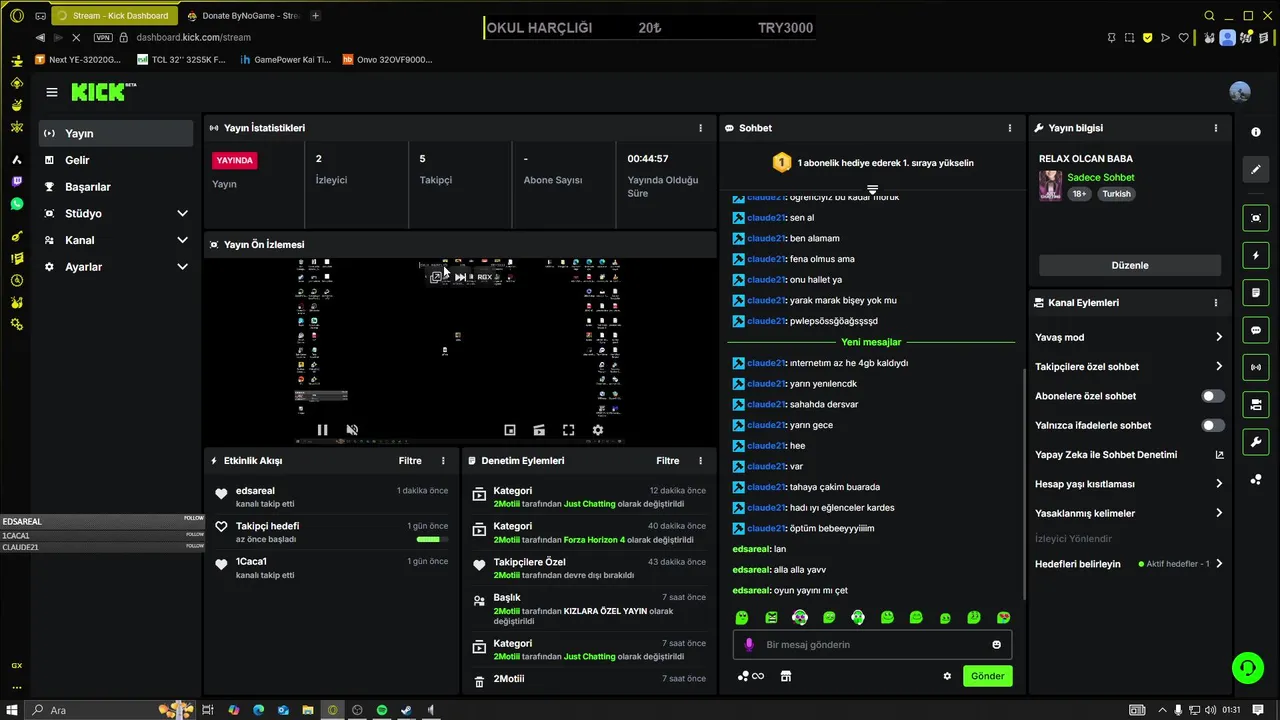The width and height of the screenshot is (1280, 720).
Task: Open the green headset support button
Action: click(1247, 668)
